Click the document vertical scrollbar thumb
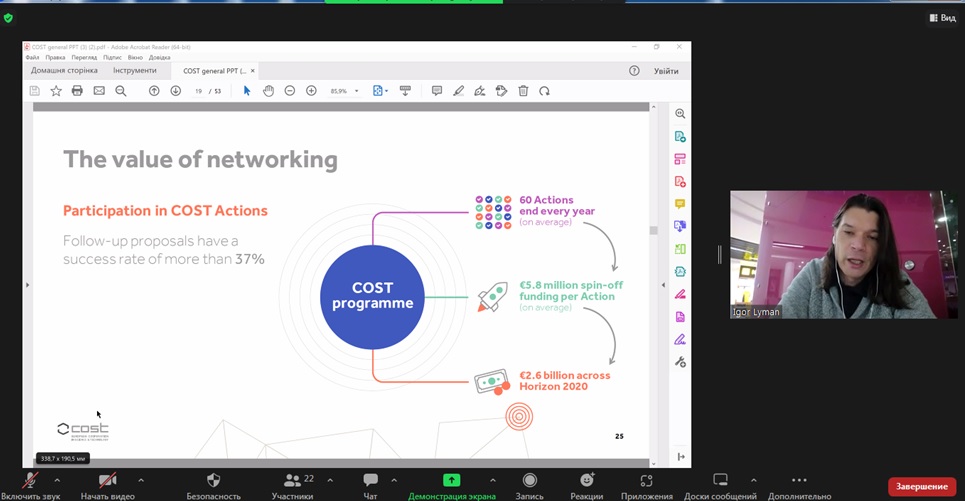Image resolution: width=965 pixels, height=501 pixels. (x=654, y=230)
